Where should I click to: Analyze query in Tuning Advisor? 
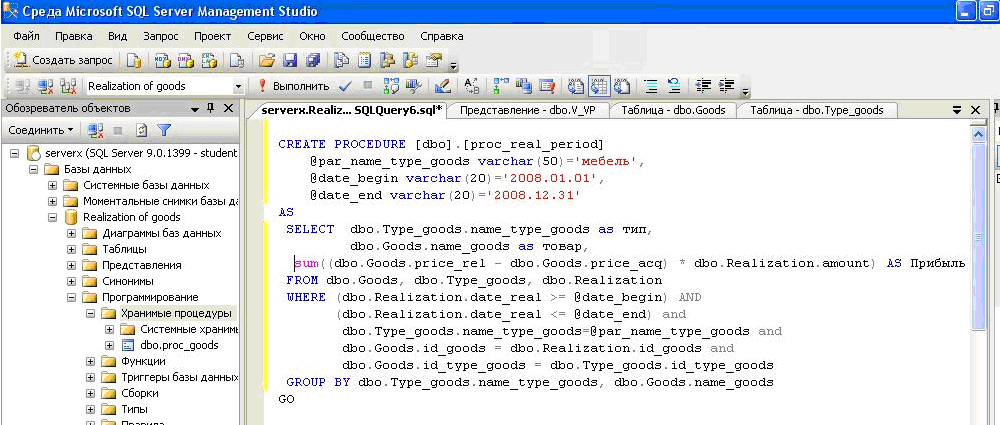[x=415, y=86]
